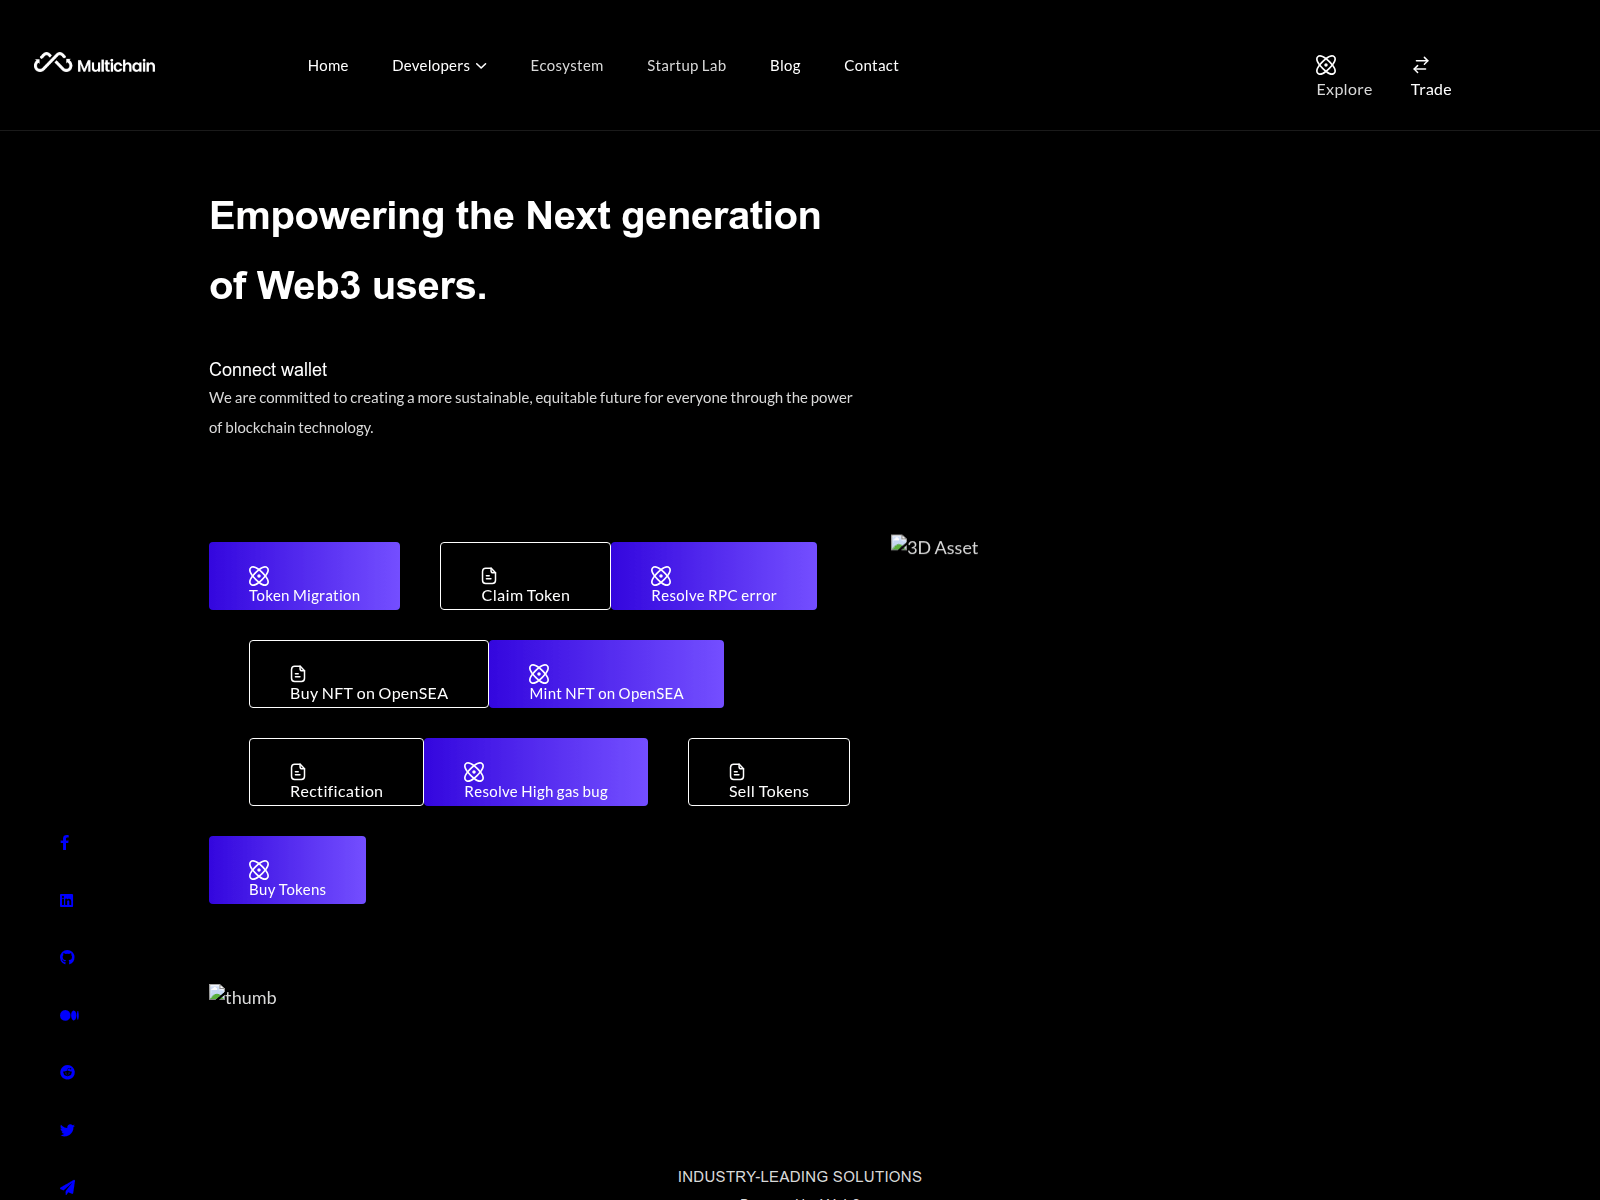Click the thumb broken image
1600x1200 pixels.
click(x=243, y=996)
